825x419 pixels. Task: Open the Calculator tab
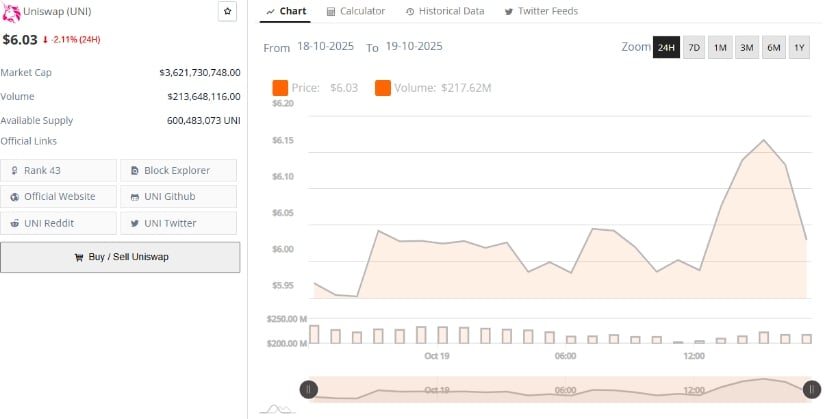click(x=356, y=11)
